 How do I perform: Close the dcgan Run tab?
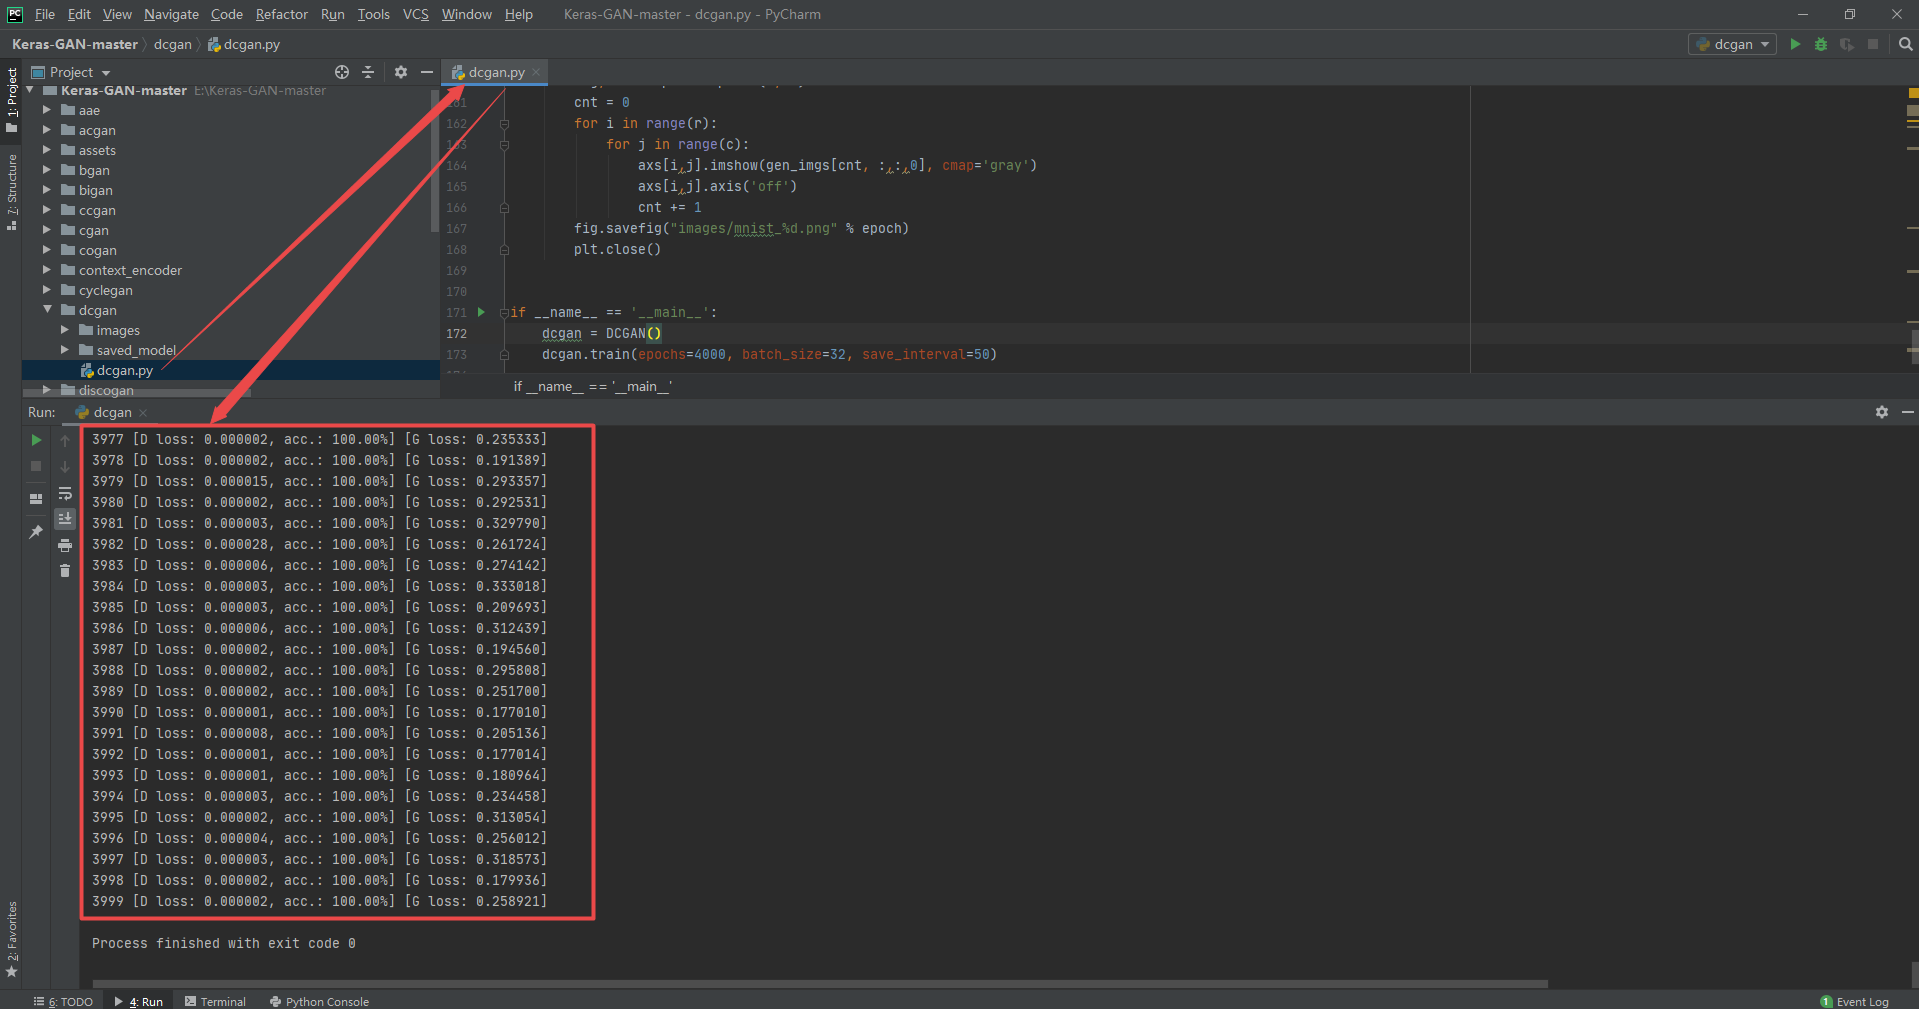143,412
